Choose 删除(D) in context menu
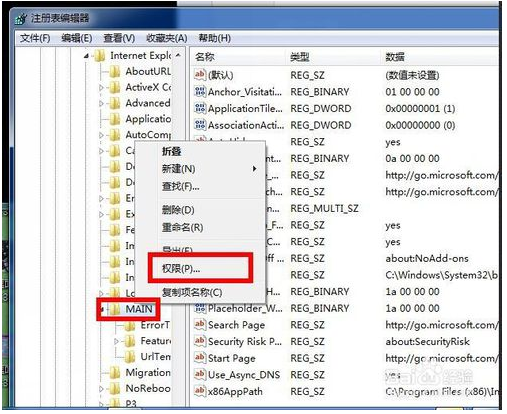The height and width of the screenshot is (414, 507). pos(178,210)
